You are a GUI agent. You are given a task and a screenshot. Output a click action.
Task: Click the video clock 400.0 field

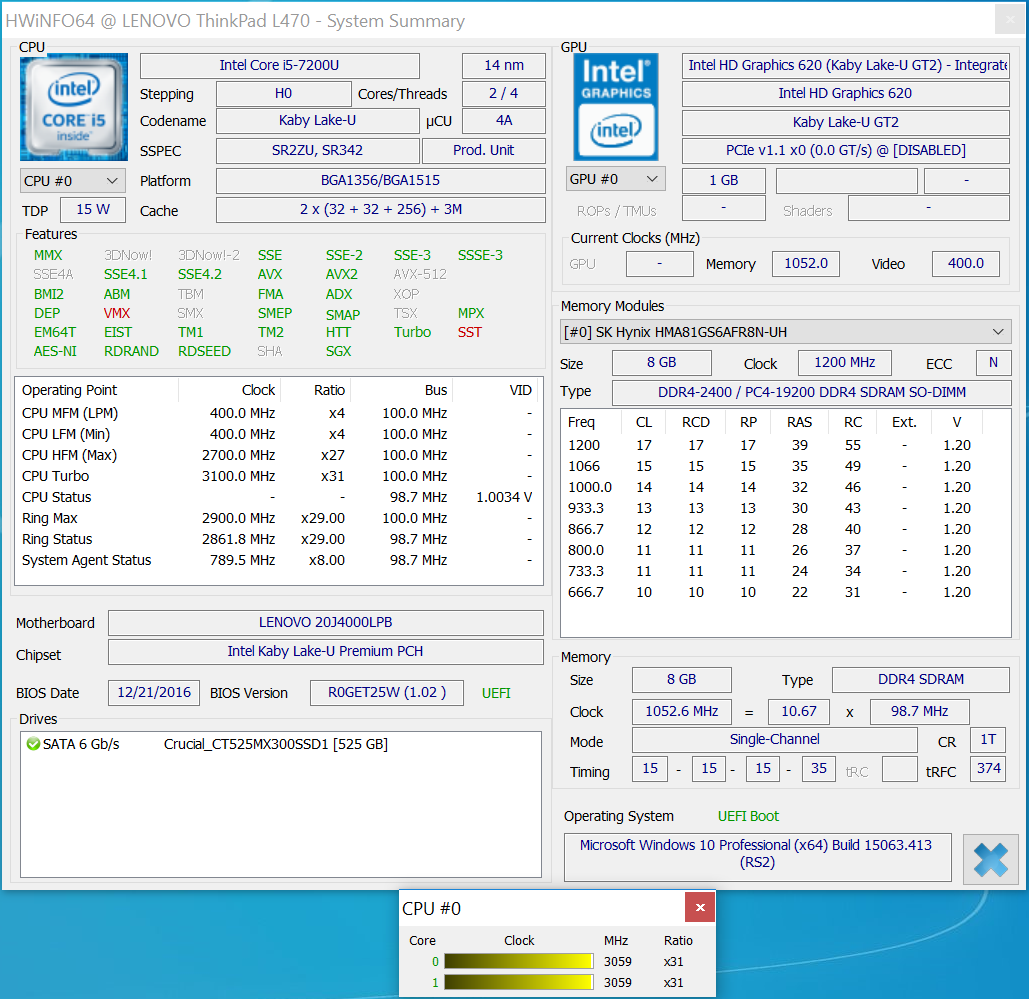coord(966,264)
